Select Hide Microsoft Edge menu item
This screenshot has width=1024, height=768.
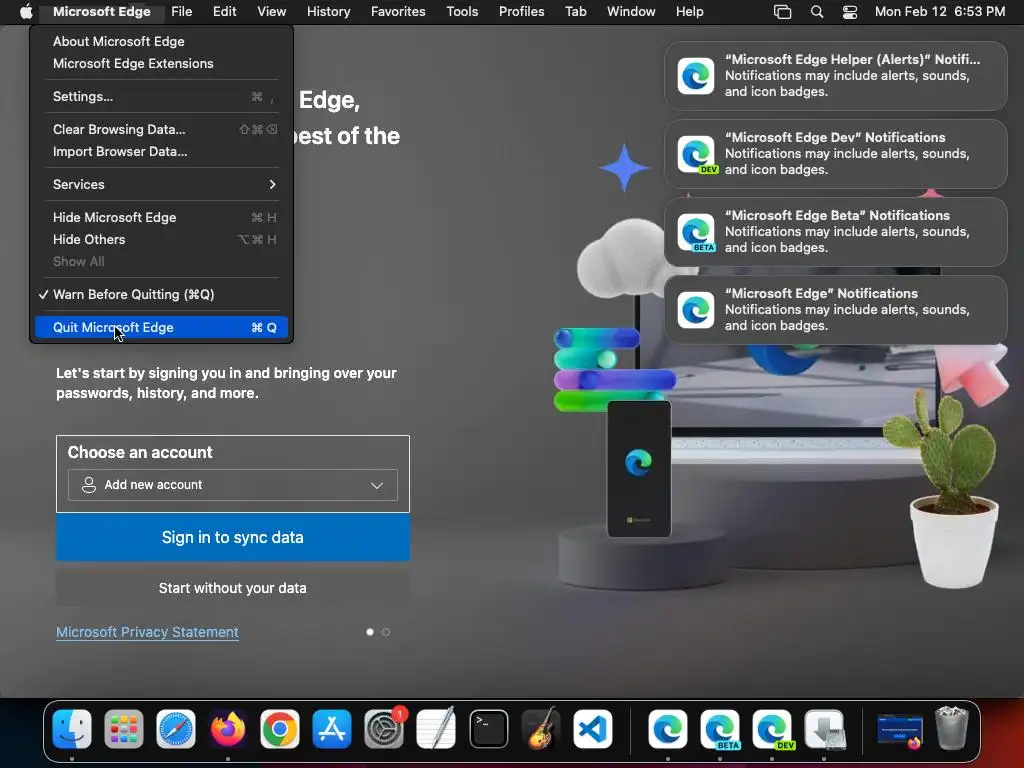click(x=161, y=217)
